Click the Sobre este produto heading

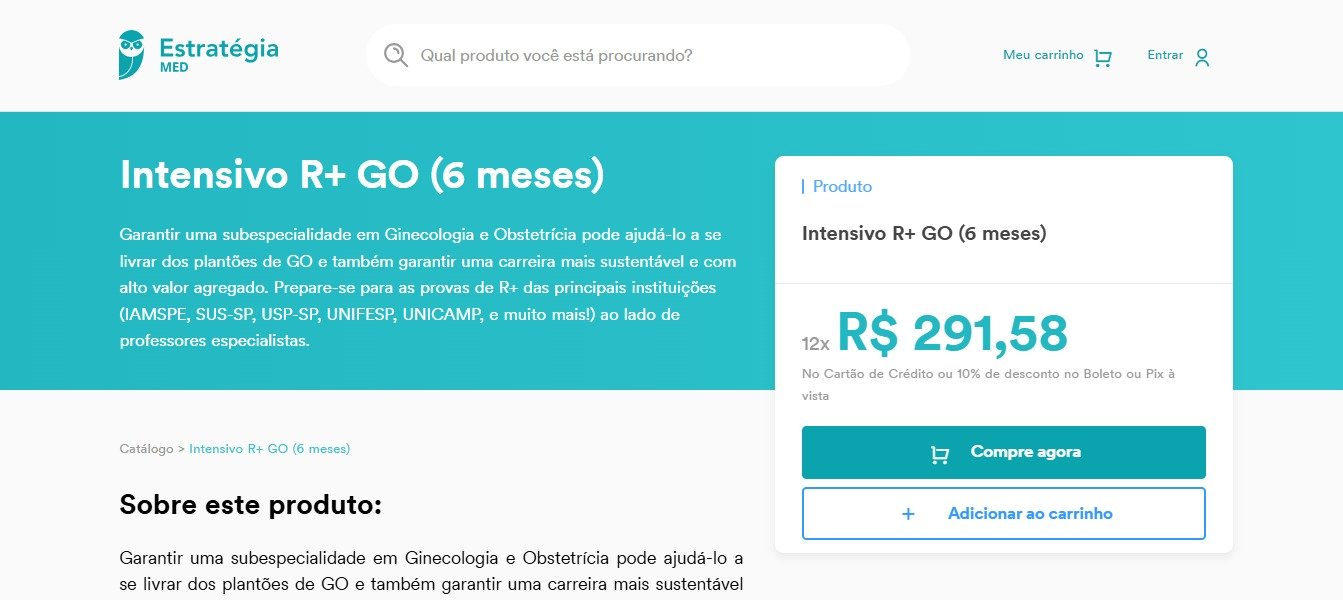coord(250,505)
